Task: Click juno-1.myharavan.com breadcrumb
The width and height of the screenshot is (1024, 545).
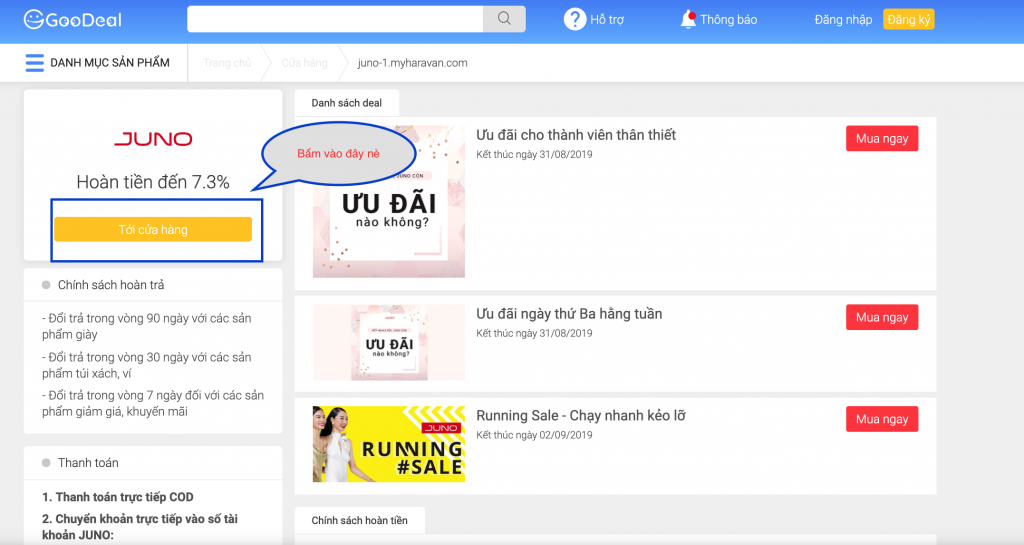Action: coord(413,63)
